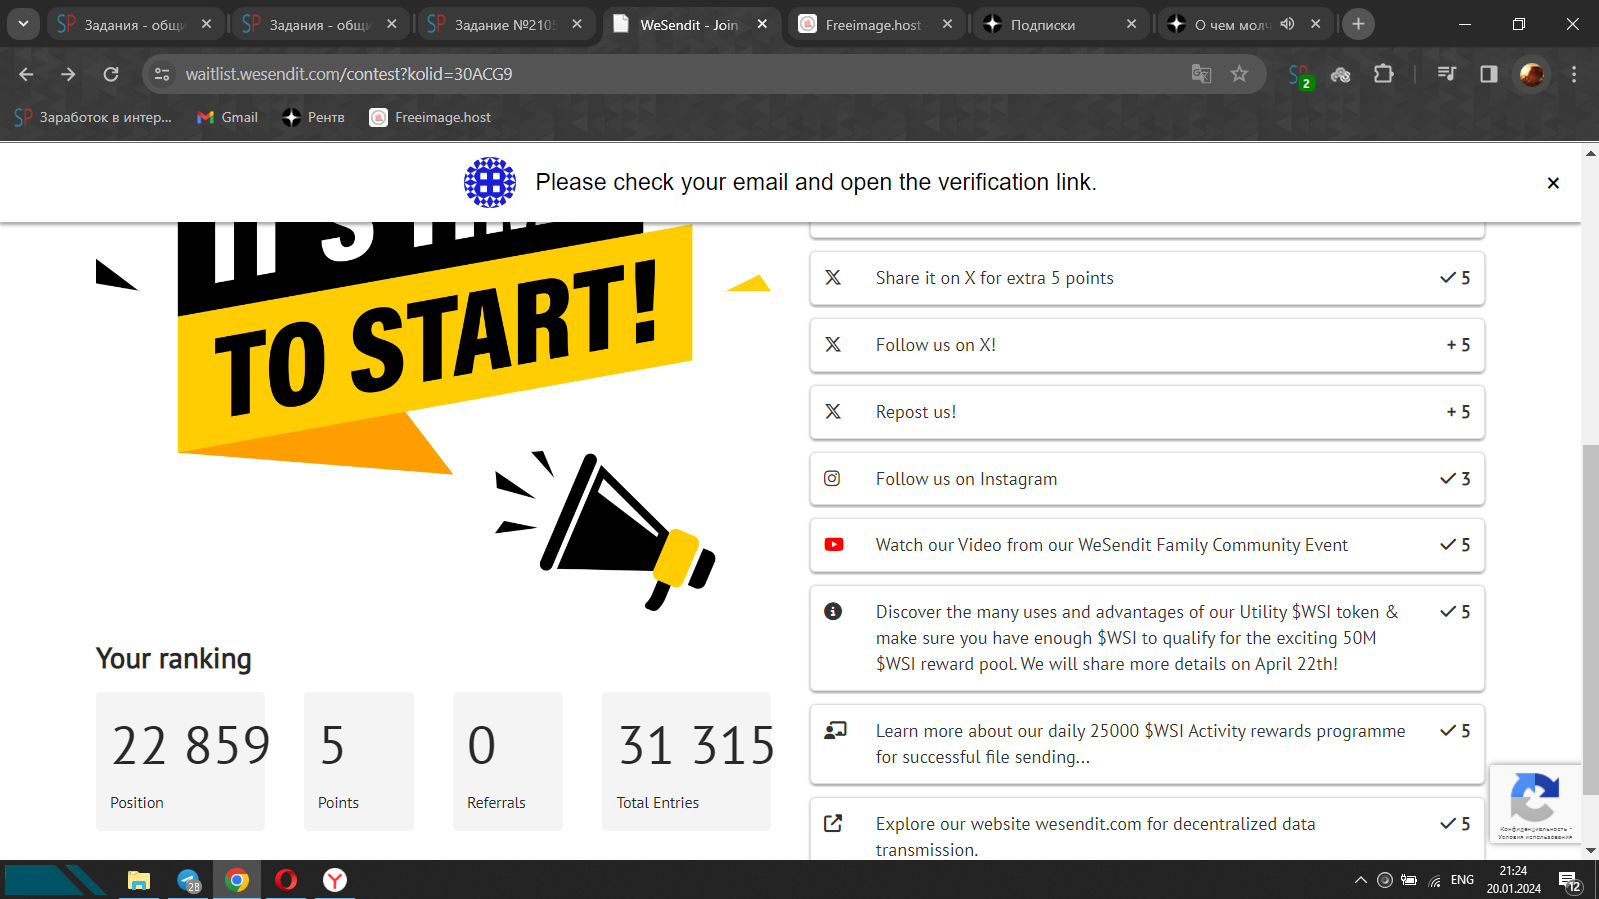Open the Рентв bookmark

314,117
